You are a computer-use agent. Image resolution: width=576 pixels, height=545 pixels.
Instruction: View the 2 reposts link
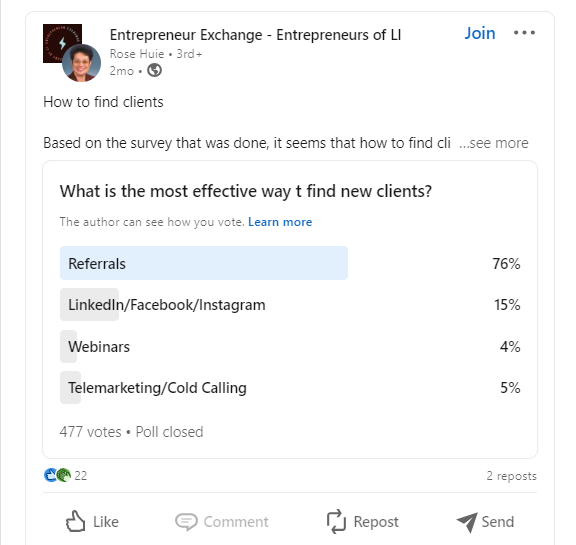click(x=512, y=476)
